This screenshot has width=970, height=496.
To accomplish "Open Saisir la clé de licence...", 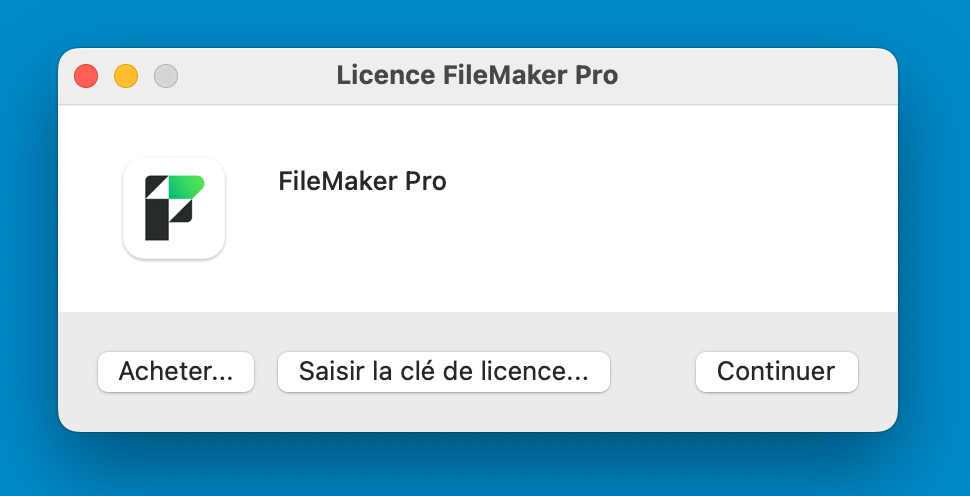I will [443, 372].
